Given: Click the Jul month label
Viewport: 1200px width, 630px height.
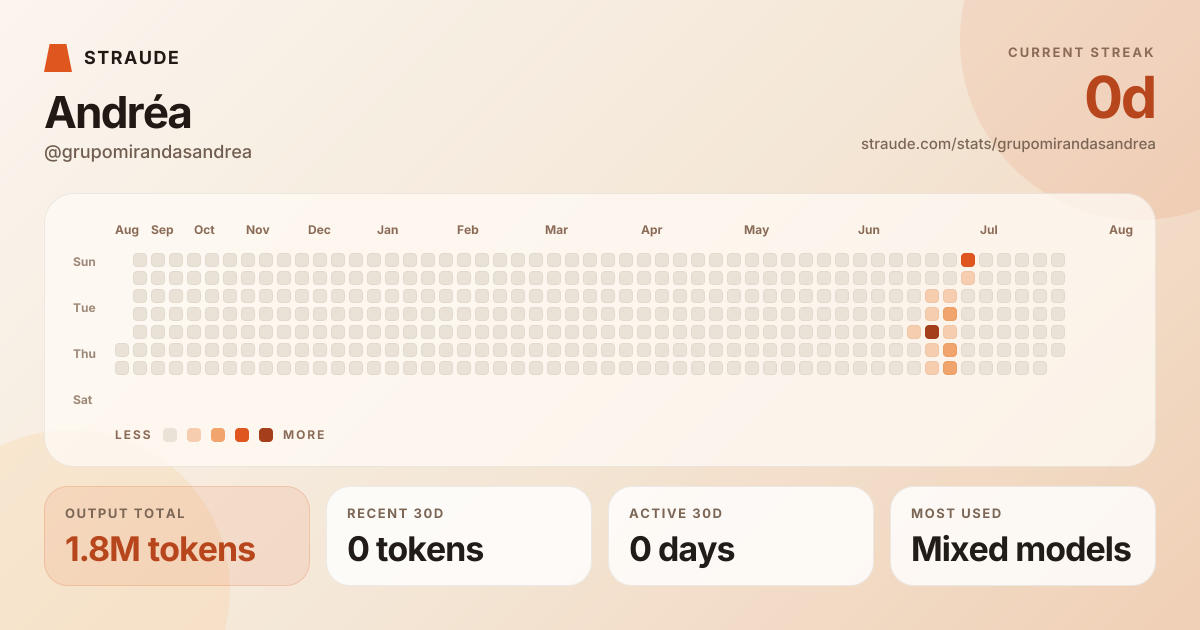Looking at the screenshot, I should (989, 230).
